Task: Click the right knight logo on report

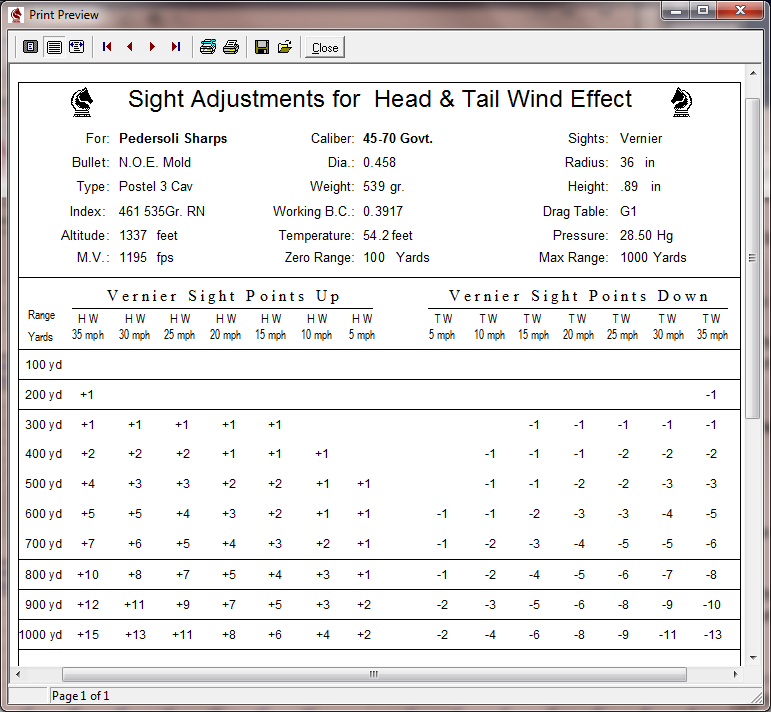Action: point(681,102)
